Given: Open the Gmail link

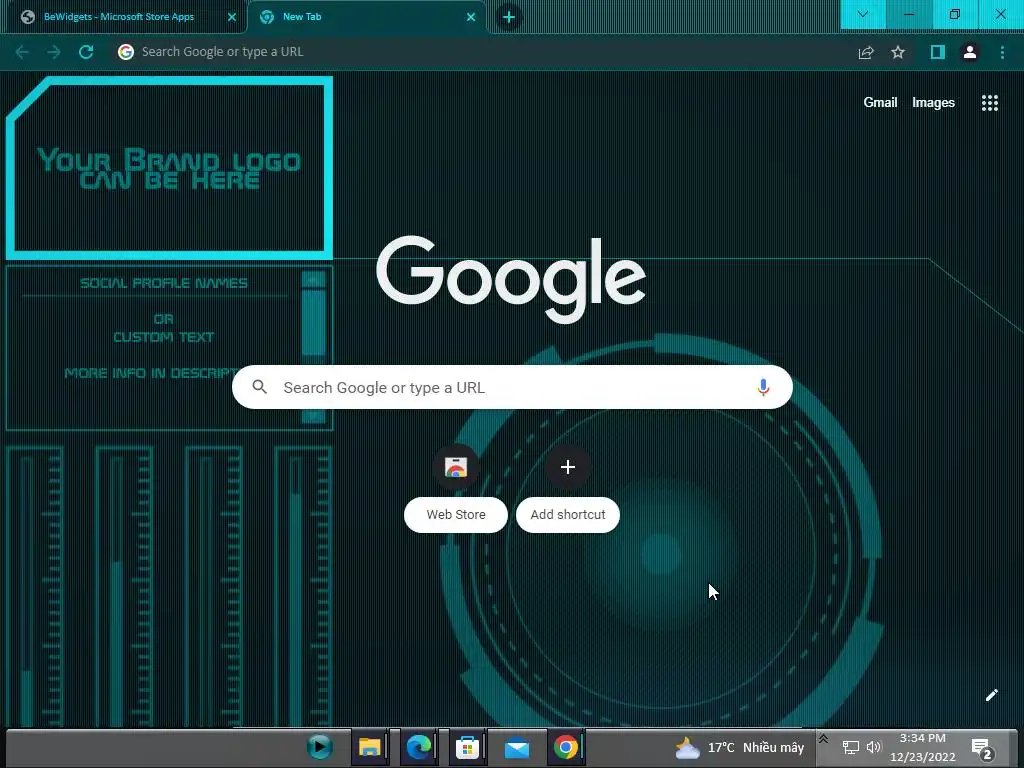Looking at the screenshot, I should [880, 103].
